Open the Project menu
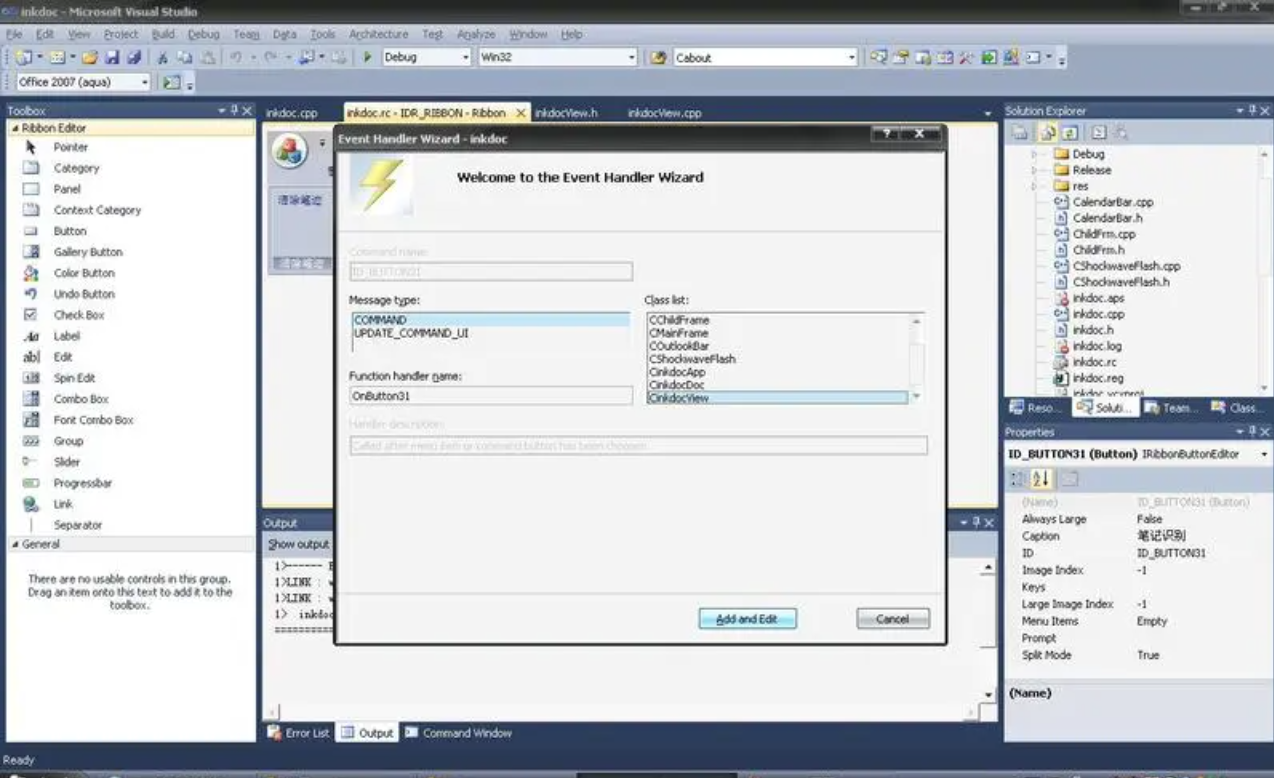Screen dimensions: 1274x778 (x=121, y=34)
